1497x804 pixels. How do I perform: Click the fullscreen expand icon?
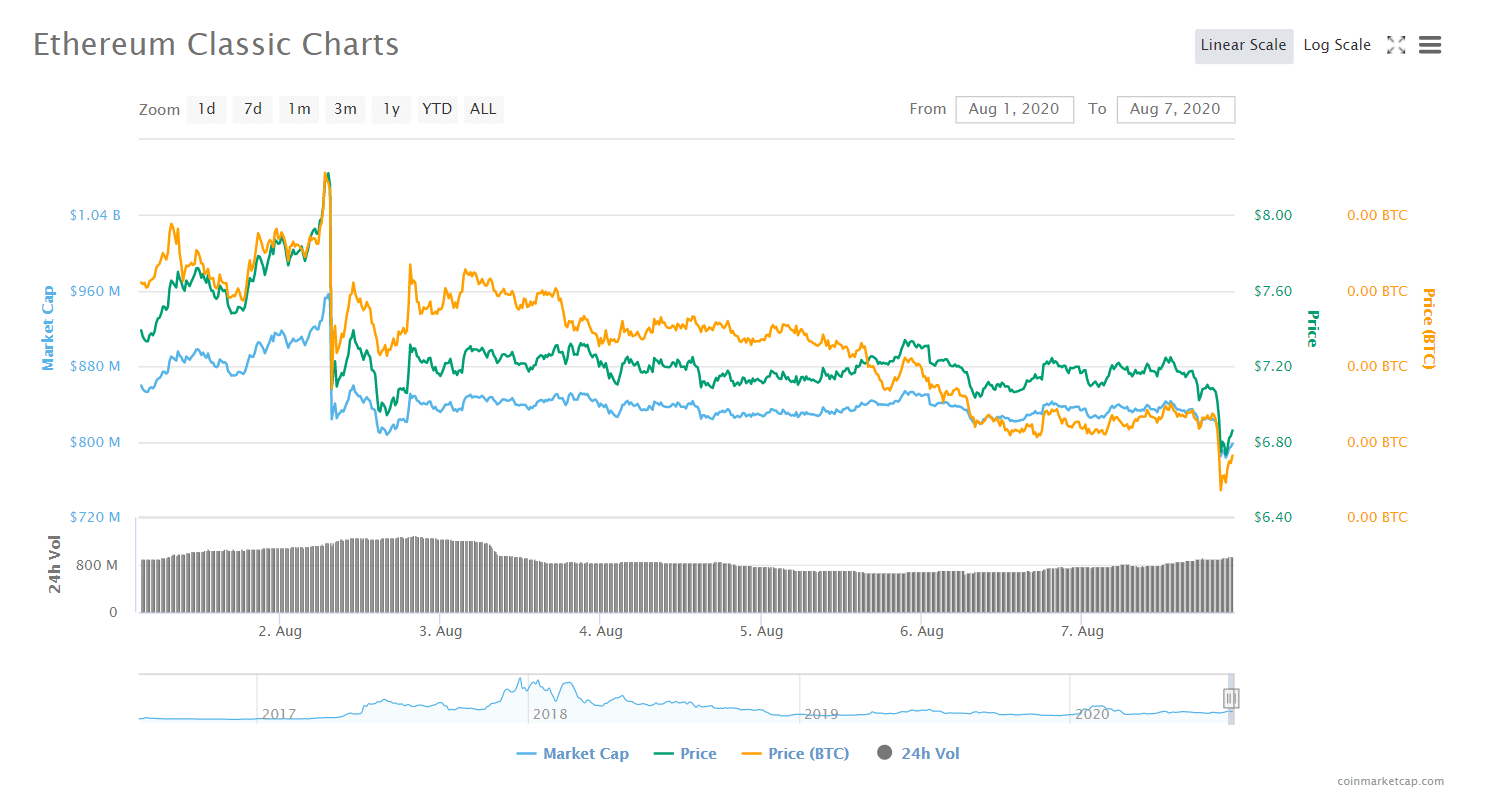coord(1396,45)
